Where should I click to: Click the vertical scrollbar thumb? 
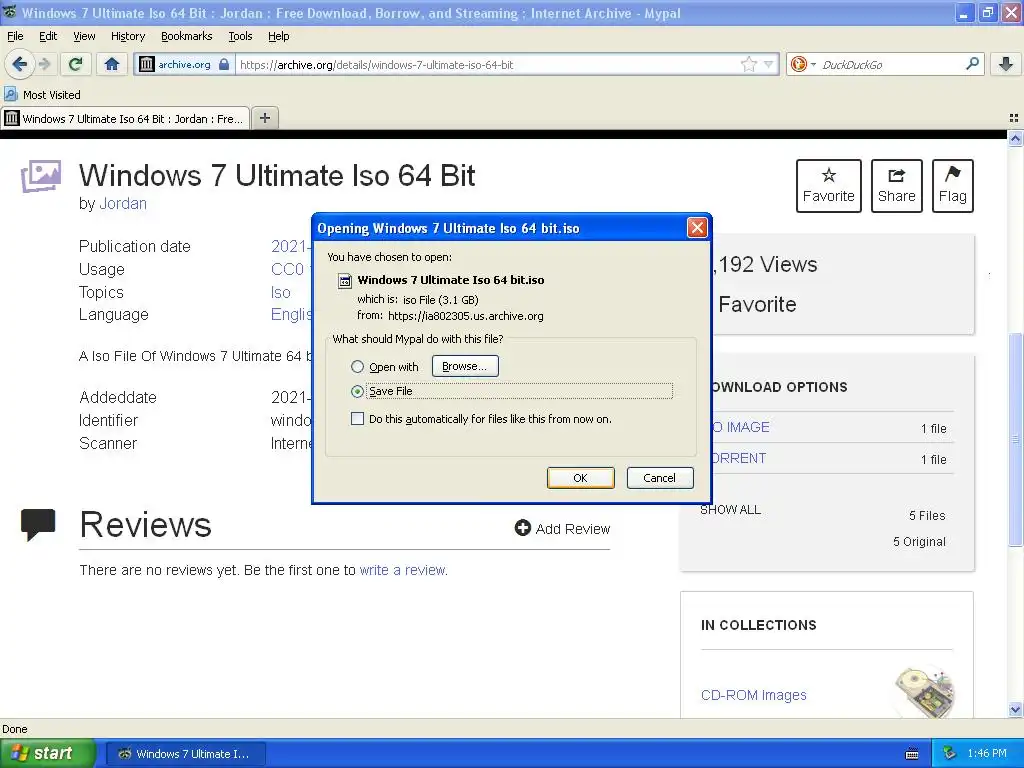coord(1015,439)
